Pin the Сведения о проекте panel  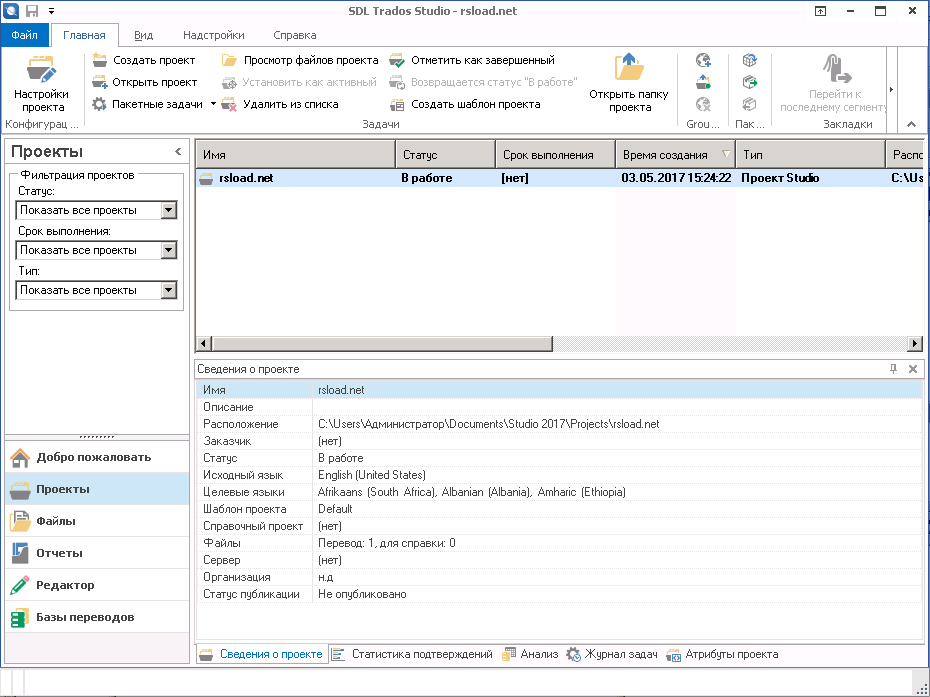pyautogui.click(x=893, y=368)
